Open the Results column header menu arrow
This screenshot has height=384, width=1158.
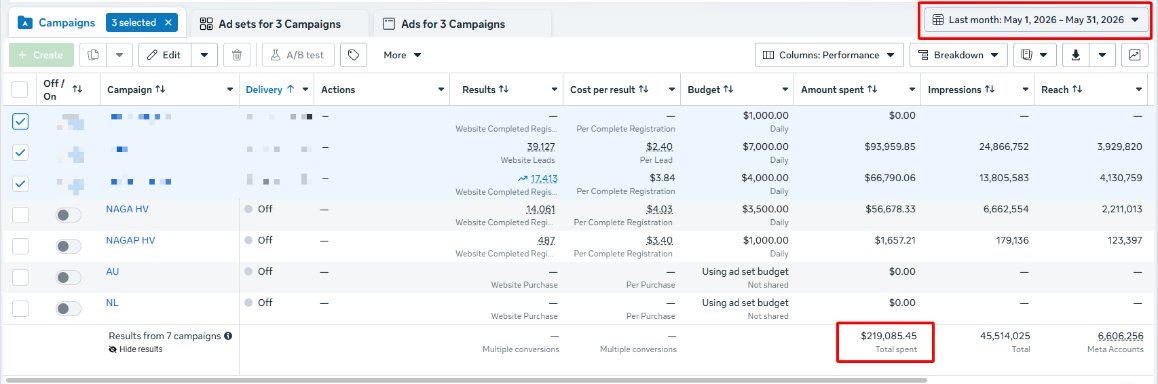click(x=554, y=90)
